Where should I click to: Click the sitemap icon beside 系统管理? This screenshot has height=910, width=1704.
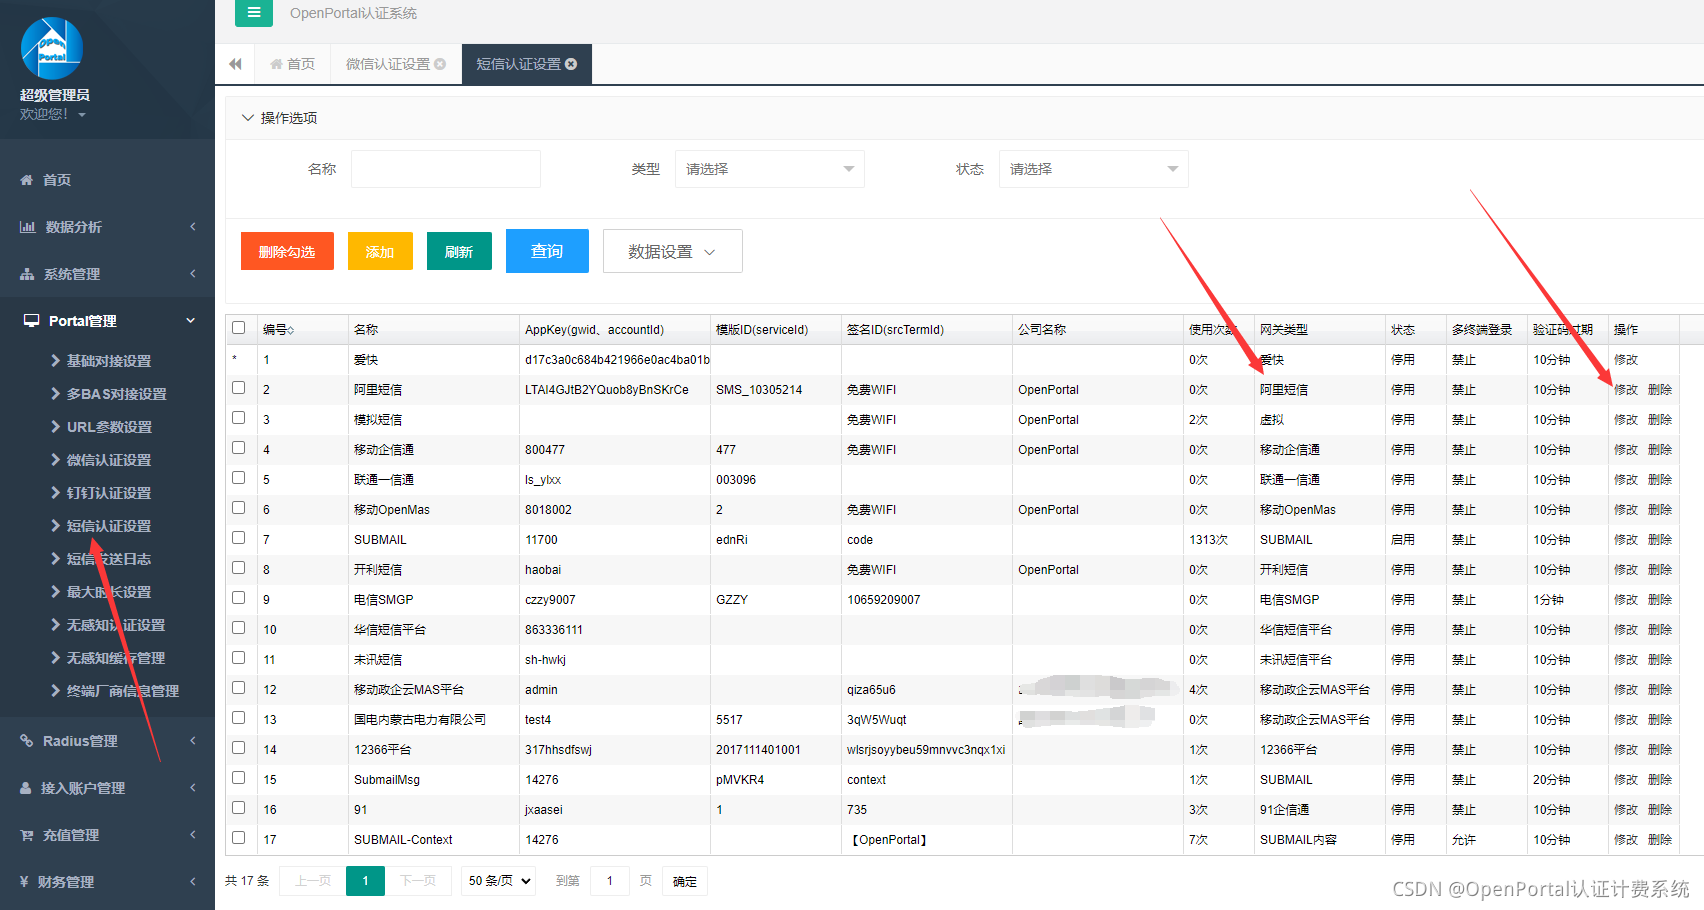27,274
